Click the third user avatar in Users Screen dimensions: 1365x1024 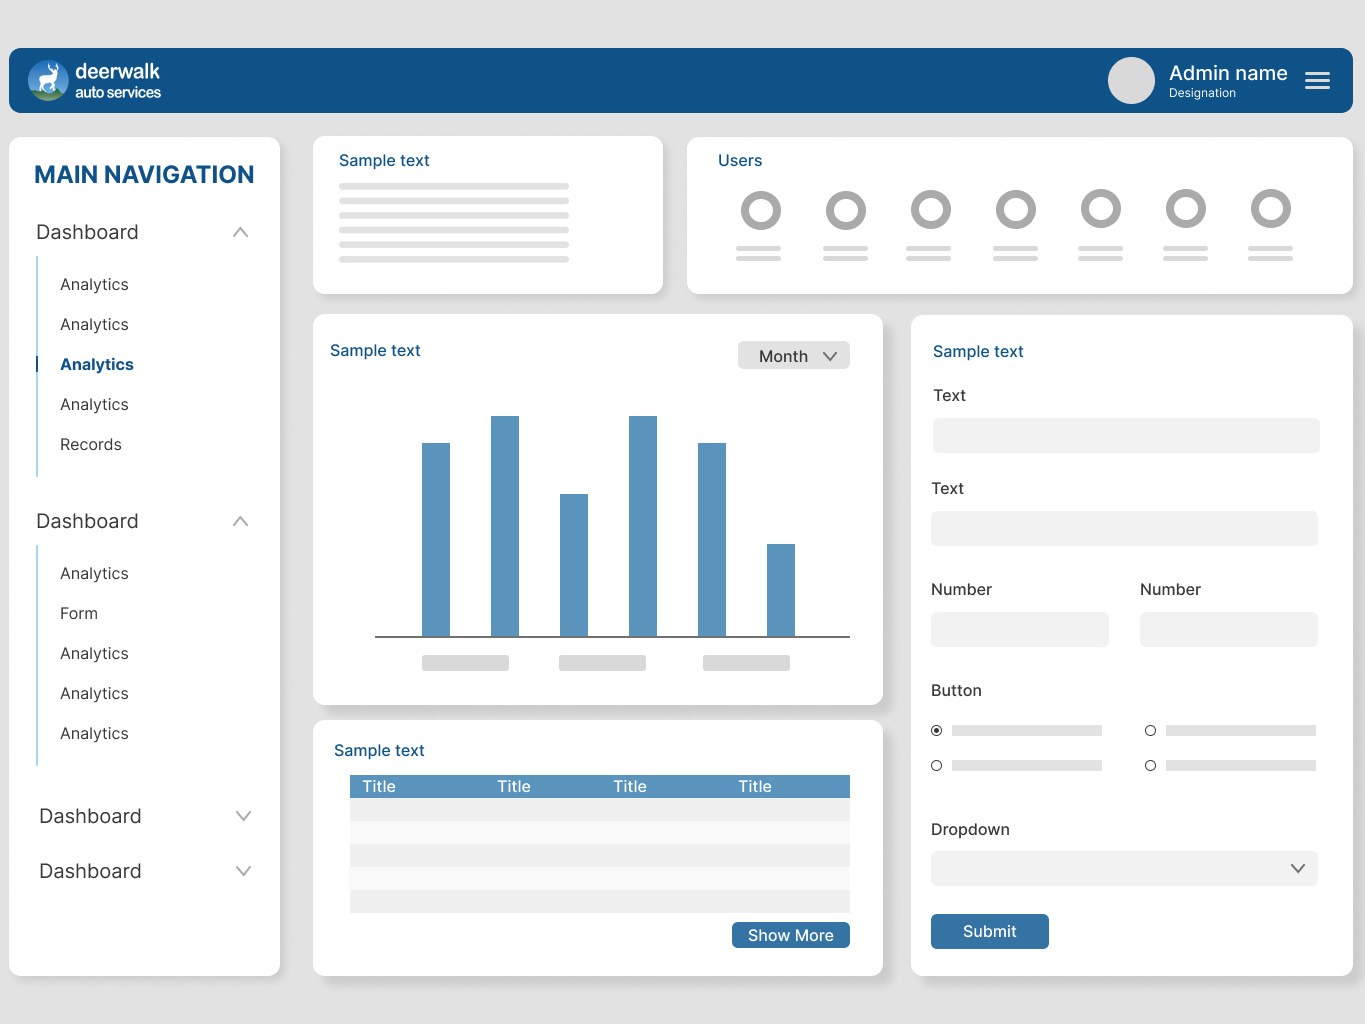[x=930, y=209]
